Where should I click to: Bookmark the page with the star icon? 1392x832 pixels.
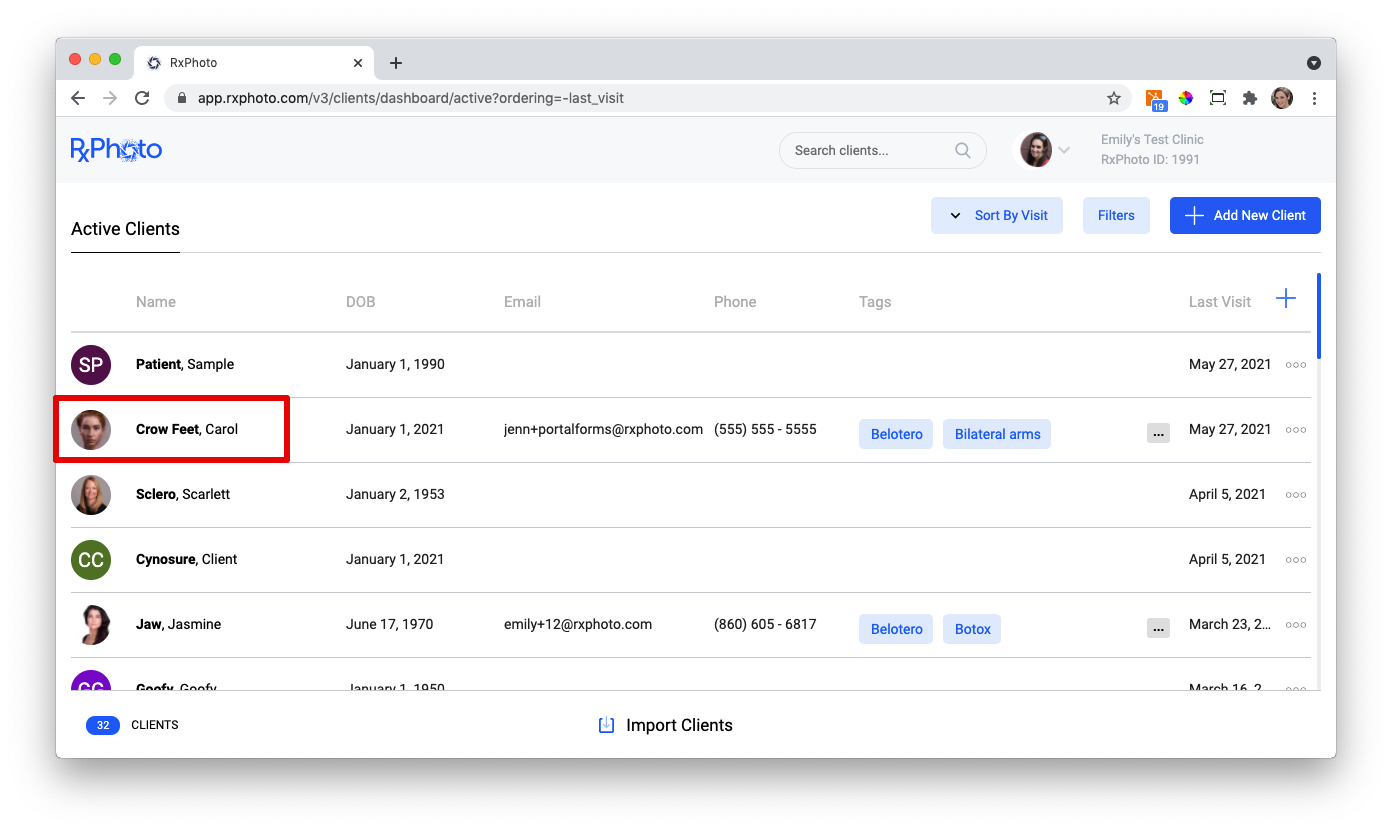tap(1113, 98)
